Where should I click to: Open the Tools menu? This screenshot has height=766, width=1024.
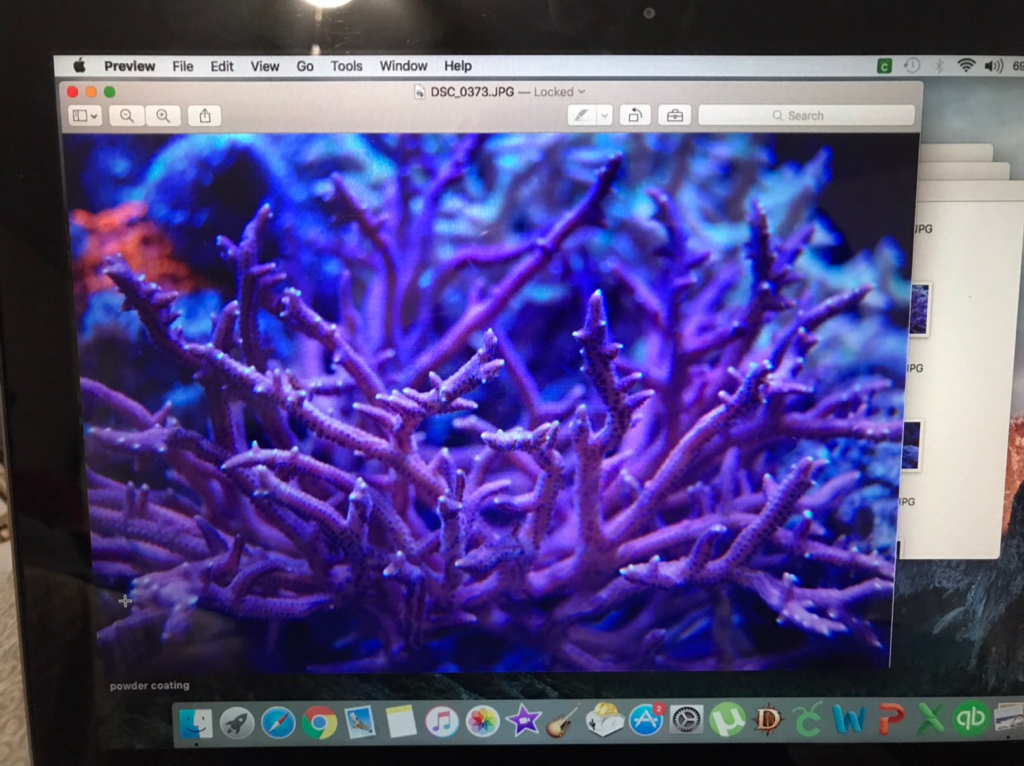(x=346, y=66)
